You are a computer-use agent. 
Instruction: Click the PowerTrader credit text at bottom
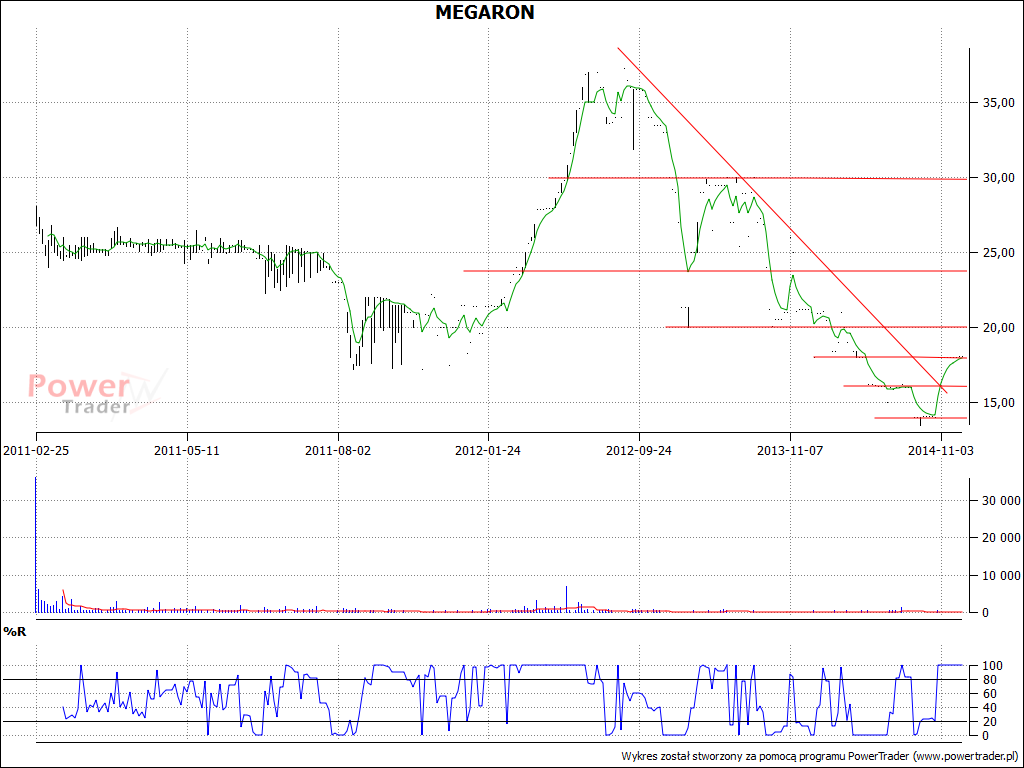coord(820,756)
